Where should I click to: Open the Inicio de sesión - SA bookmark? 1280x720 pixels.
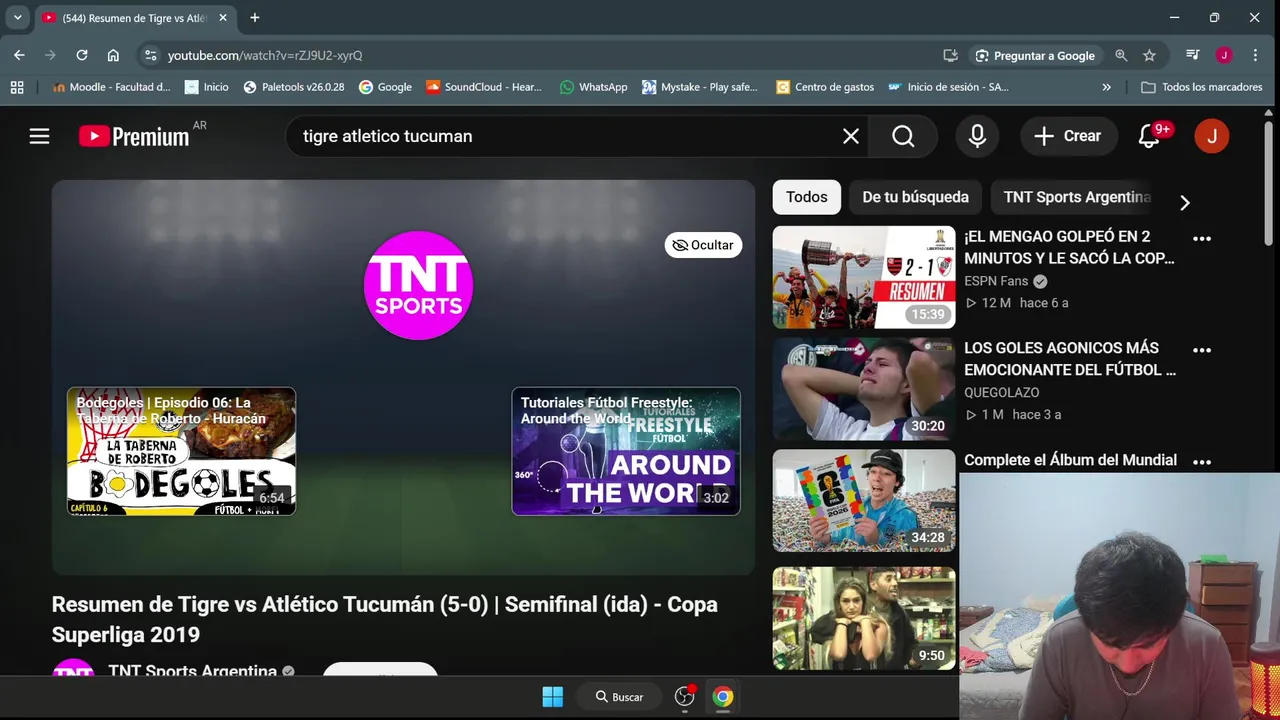pyautogui.click(x=948, y=87)
